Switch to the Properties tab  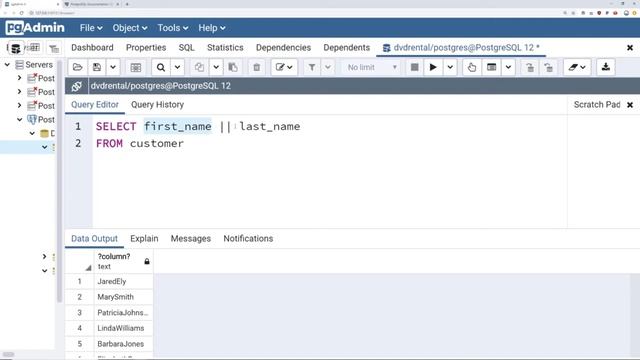[x=146, y=48]
